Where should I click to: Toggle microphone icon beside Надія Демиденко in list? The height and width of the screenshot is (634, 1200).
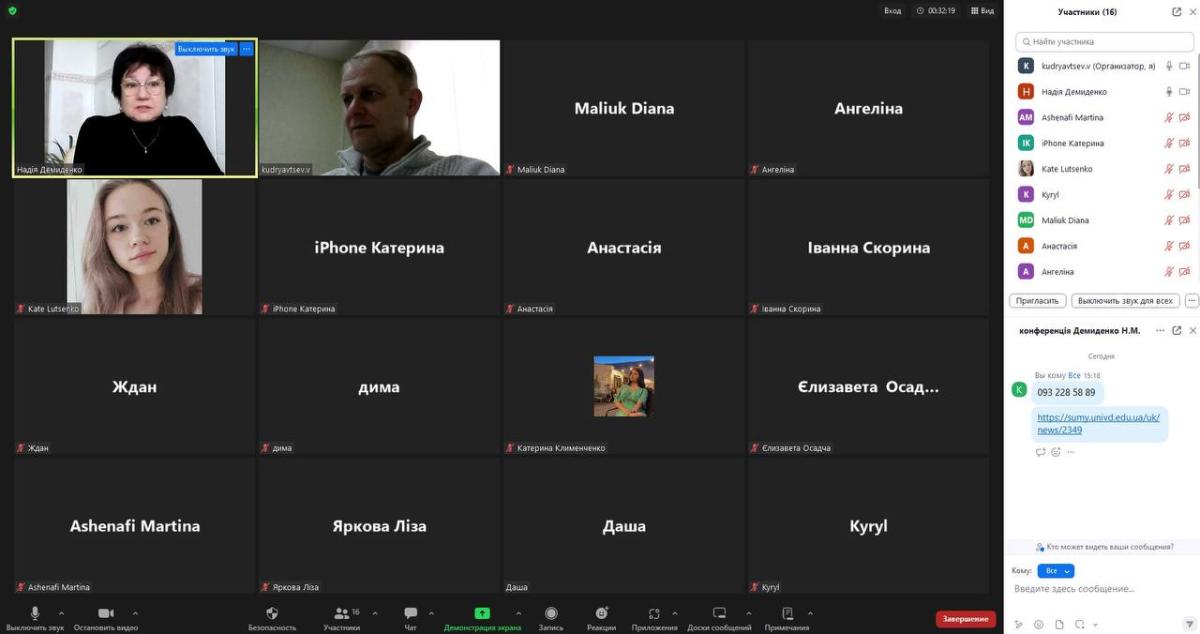[1168, 92]
